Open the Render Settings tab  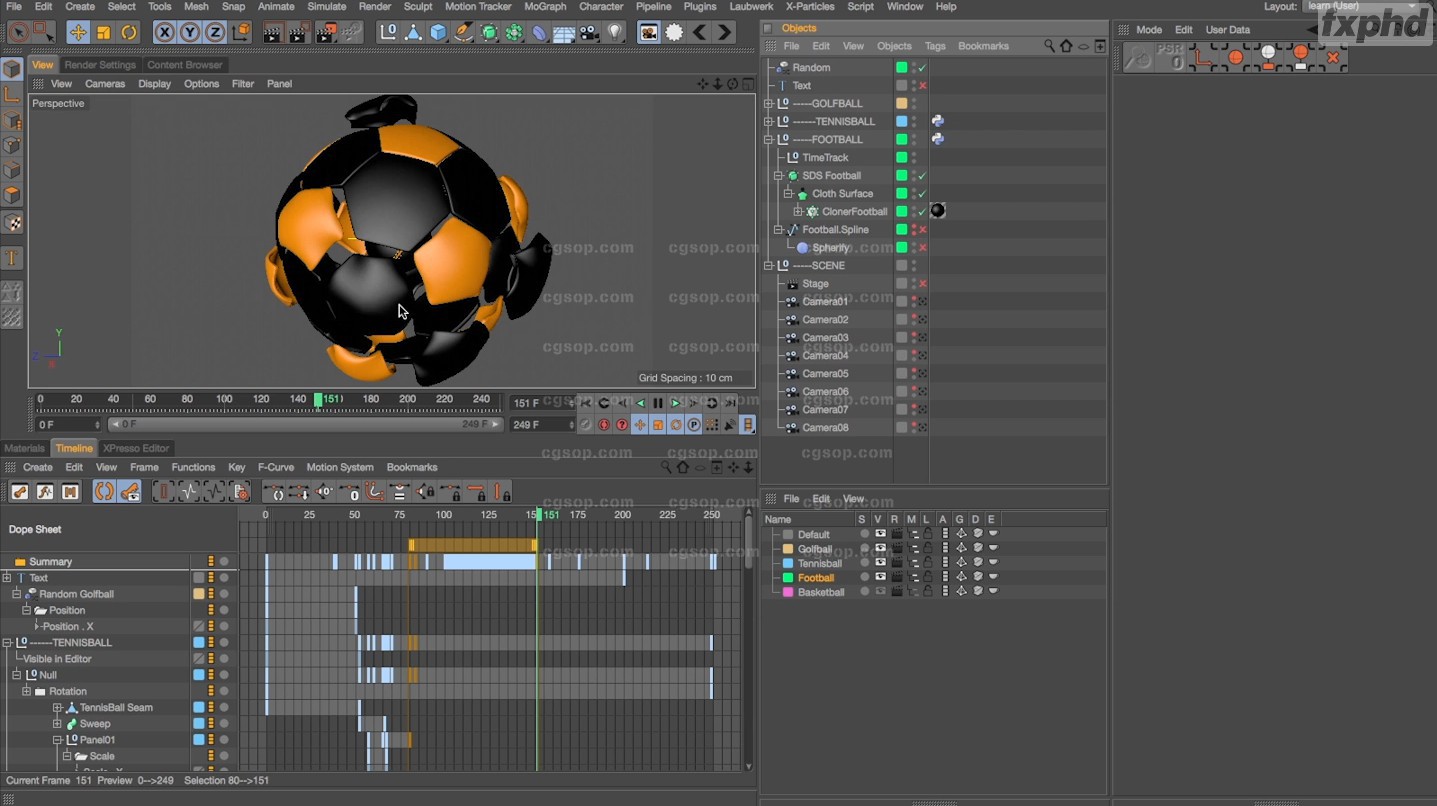point(100,65)
